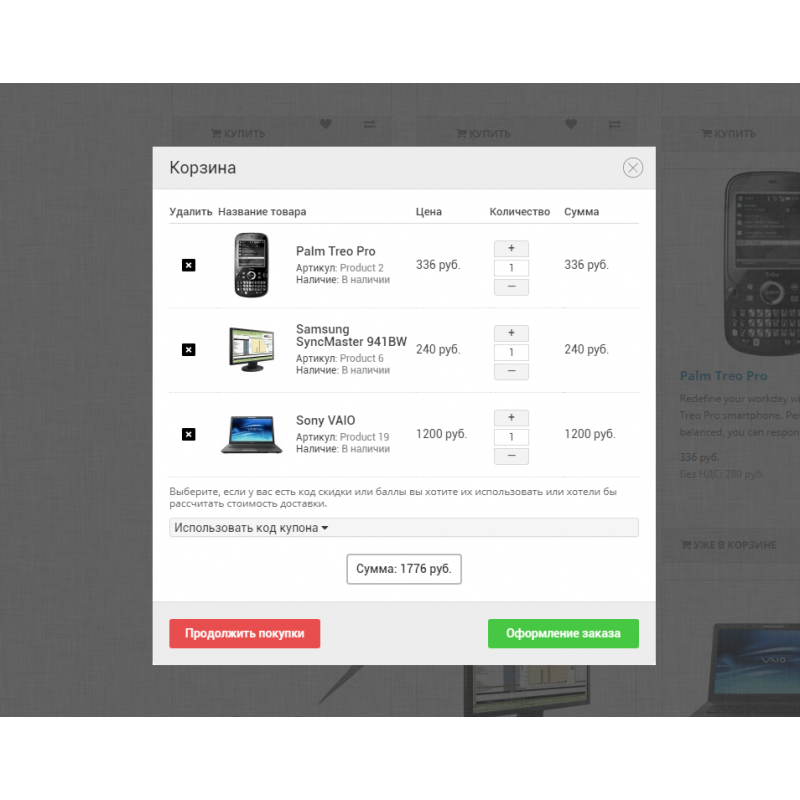
Task: Increase Samsung SyncMaster quantity with plus button
Action: (x=511, y=333)
